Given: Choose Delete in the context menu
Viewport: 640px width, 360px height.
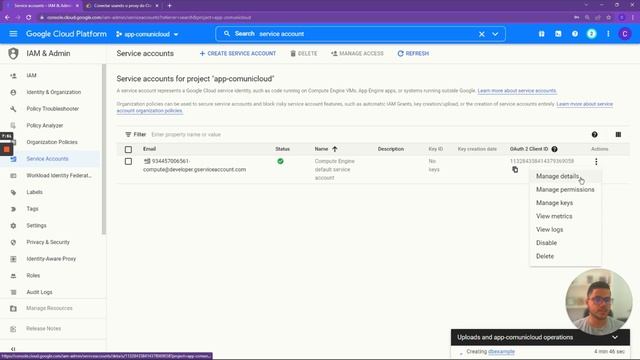Looking at the screenshot, I should point(545,256).
